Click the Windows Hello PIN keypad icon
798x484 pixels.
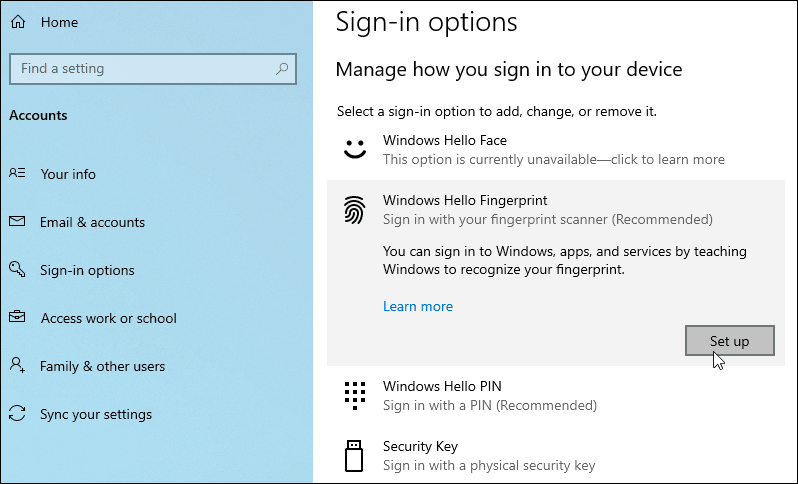[355, 395]
